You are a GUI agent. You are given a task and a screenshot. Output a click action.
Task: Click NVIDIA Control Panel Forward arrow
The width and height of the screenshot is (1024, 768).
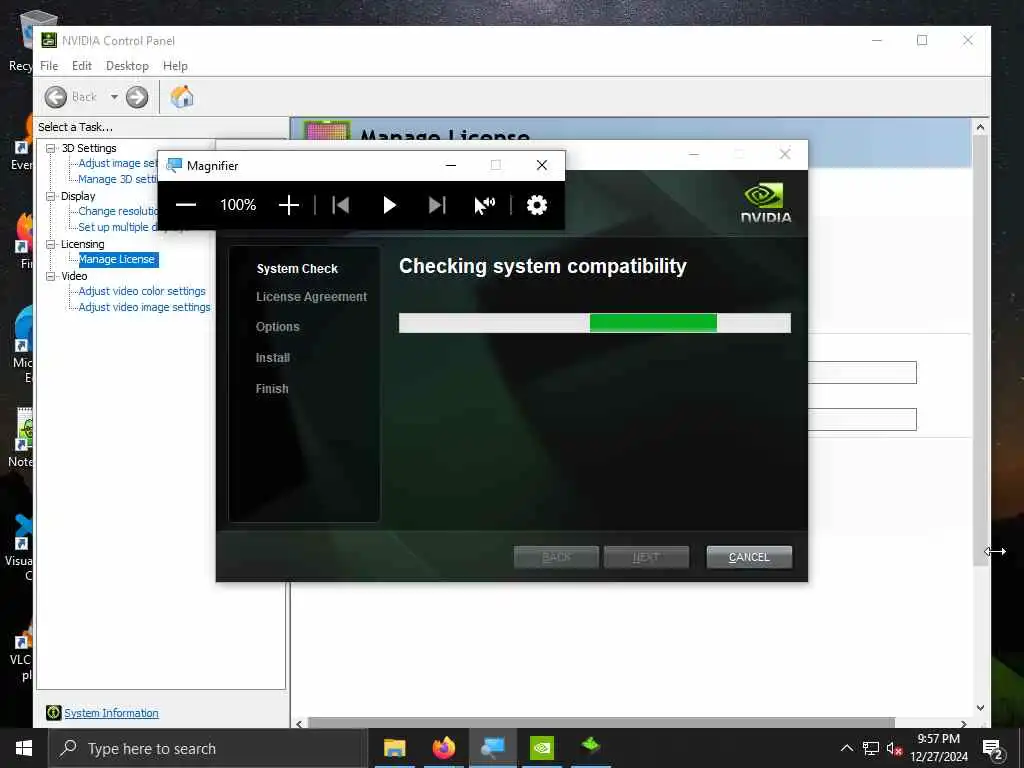click(x=137, y=97)
